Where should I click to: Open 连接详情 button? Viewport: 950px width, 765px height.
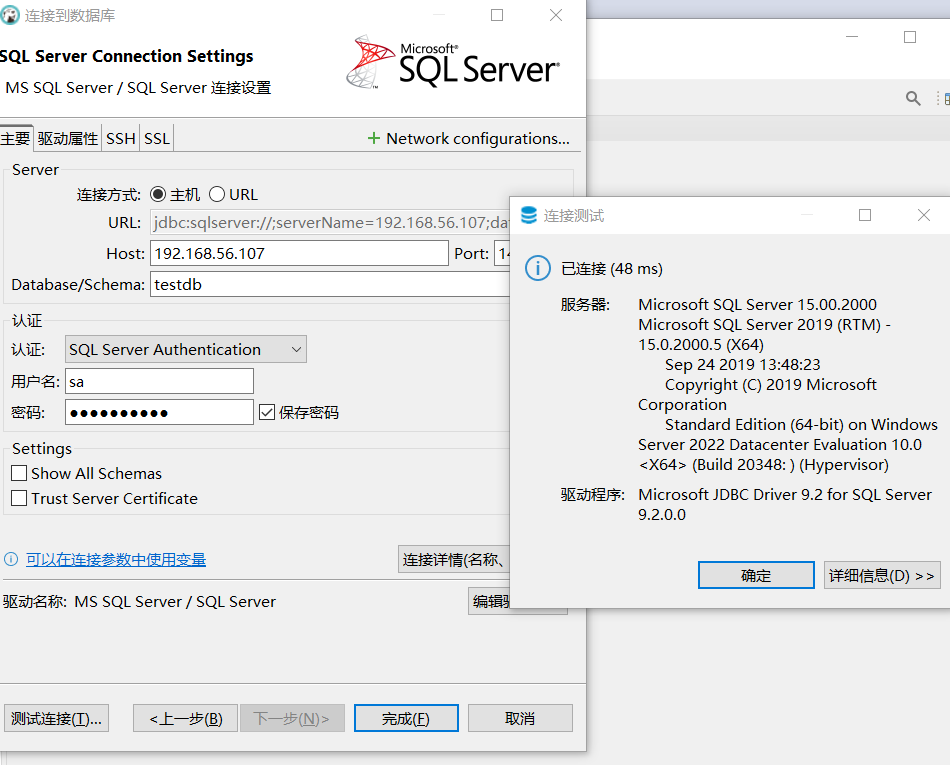tap(453, 559)
